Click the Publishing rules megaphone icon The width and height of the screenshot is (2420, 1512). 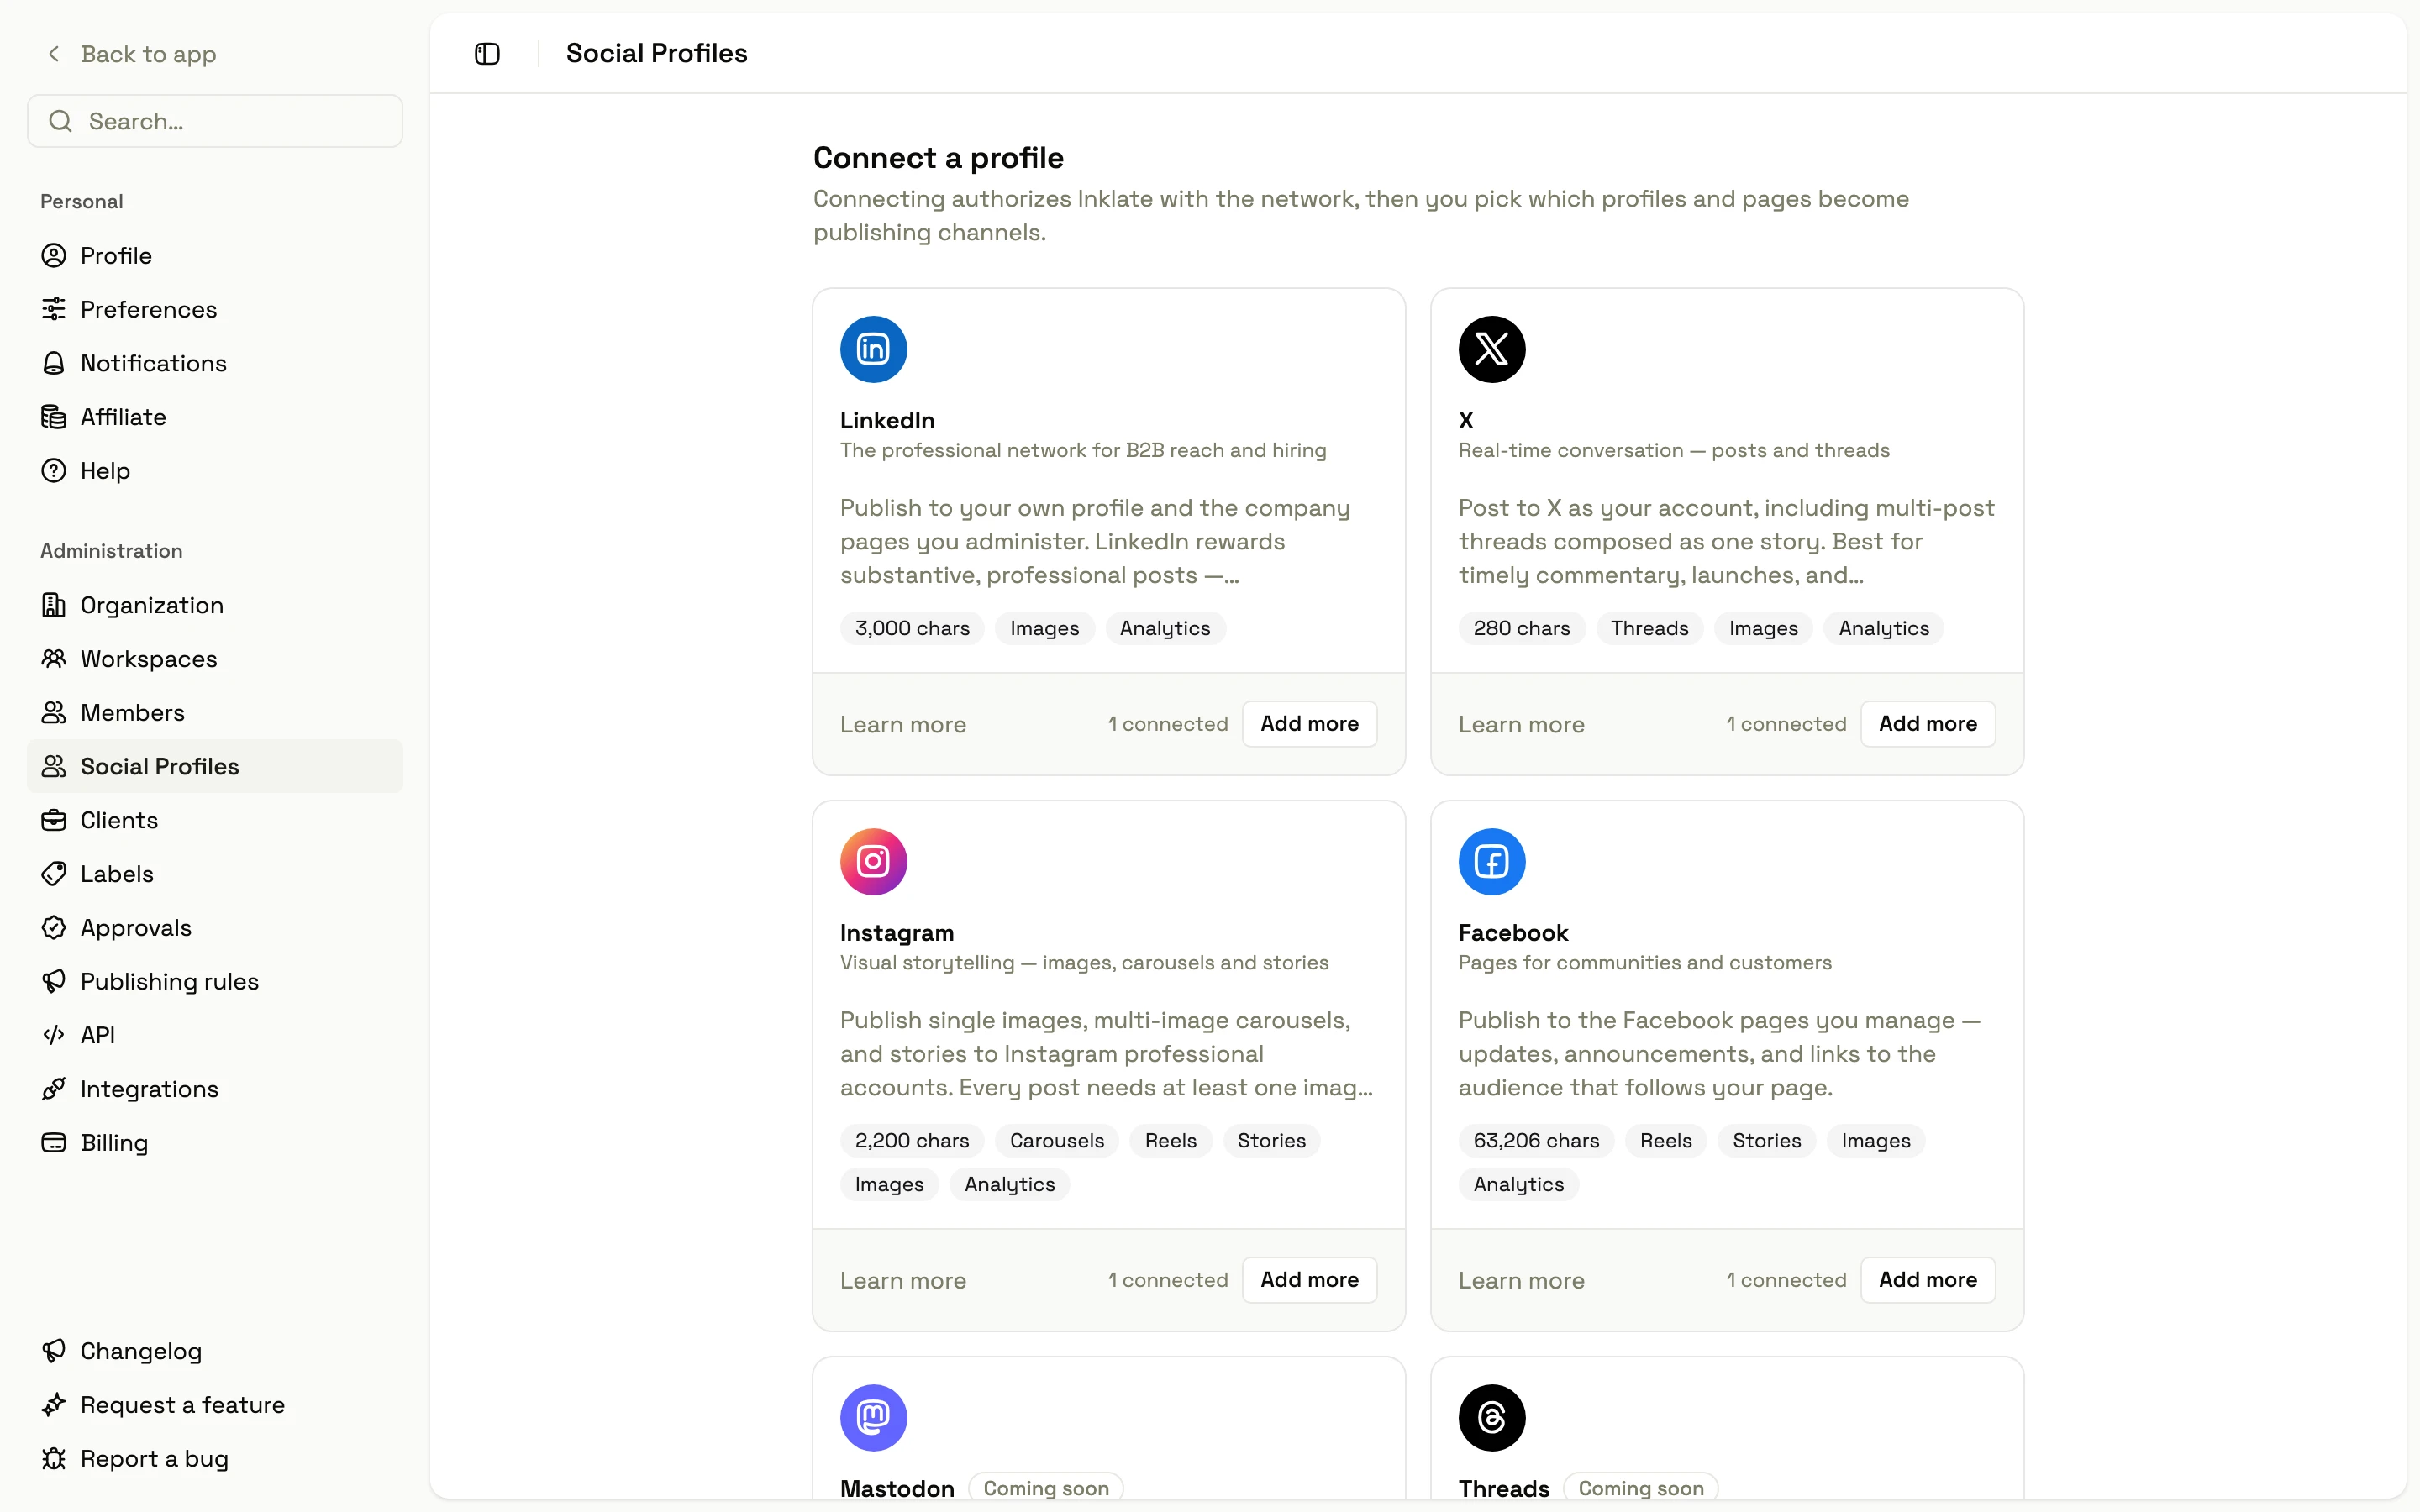(54, 981)
